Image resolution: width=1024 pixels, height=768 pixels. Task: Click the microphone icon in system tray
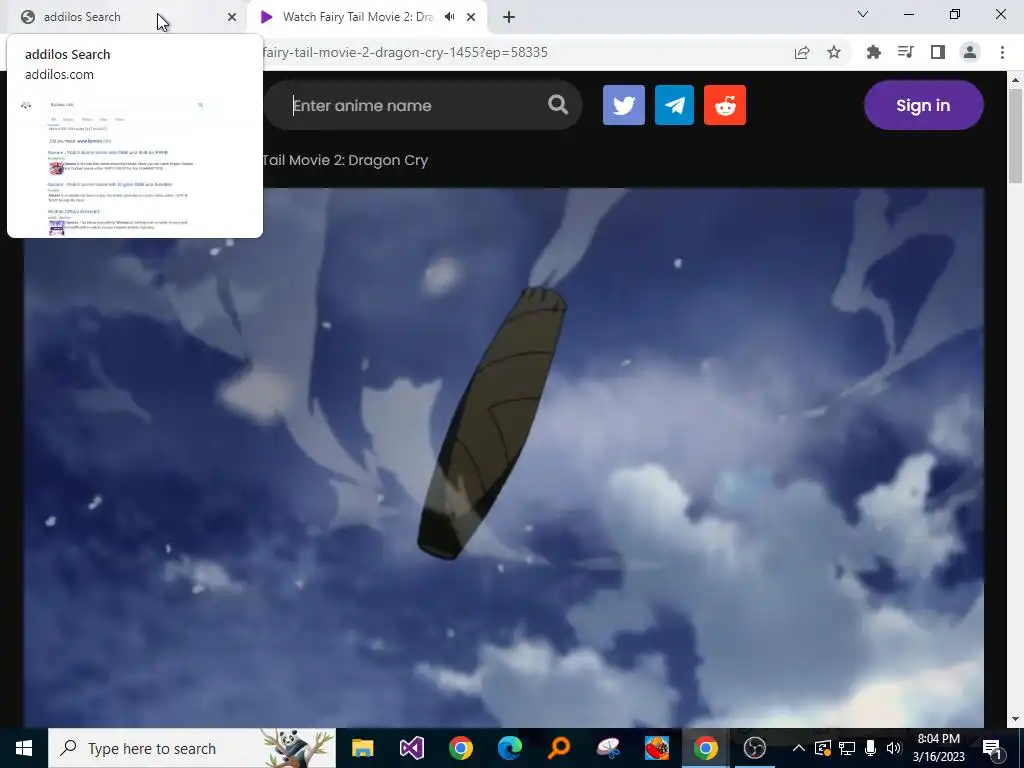(x=871, y=748)
